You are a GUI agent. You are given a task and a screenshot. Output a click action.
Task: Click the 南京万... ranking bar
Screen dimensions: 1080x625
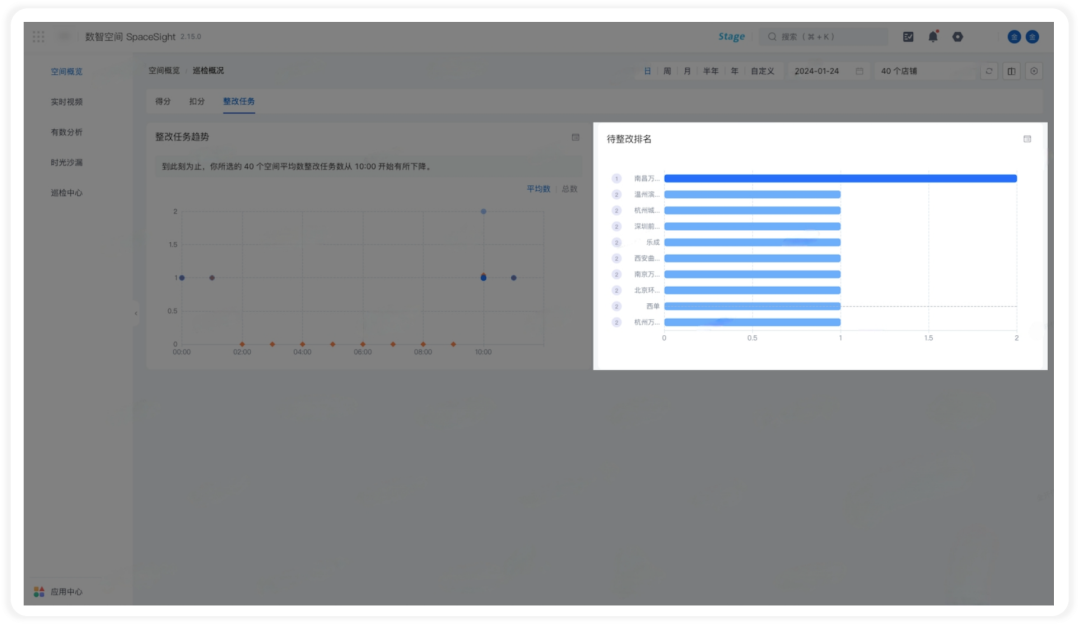tap(752, 274)
